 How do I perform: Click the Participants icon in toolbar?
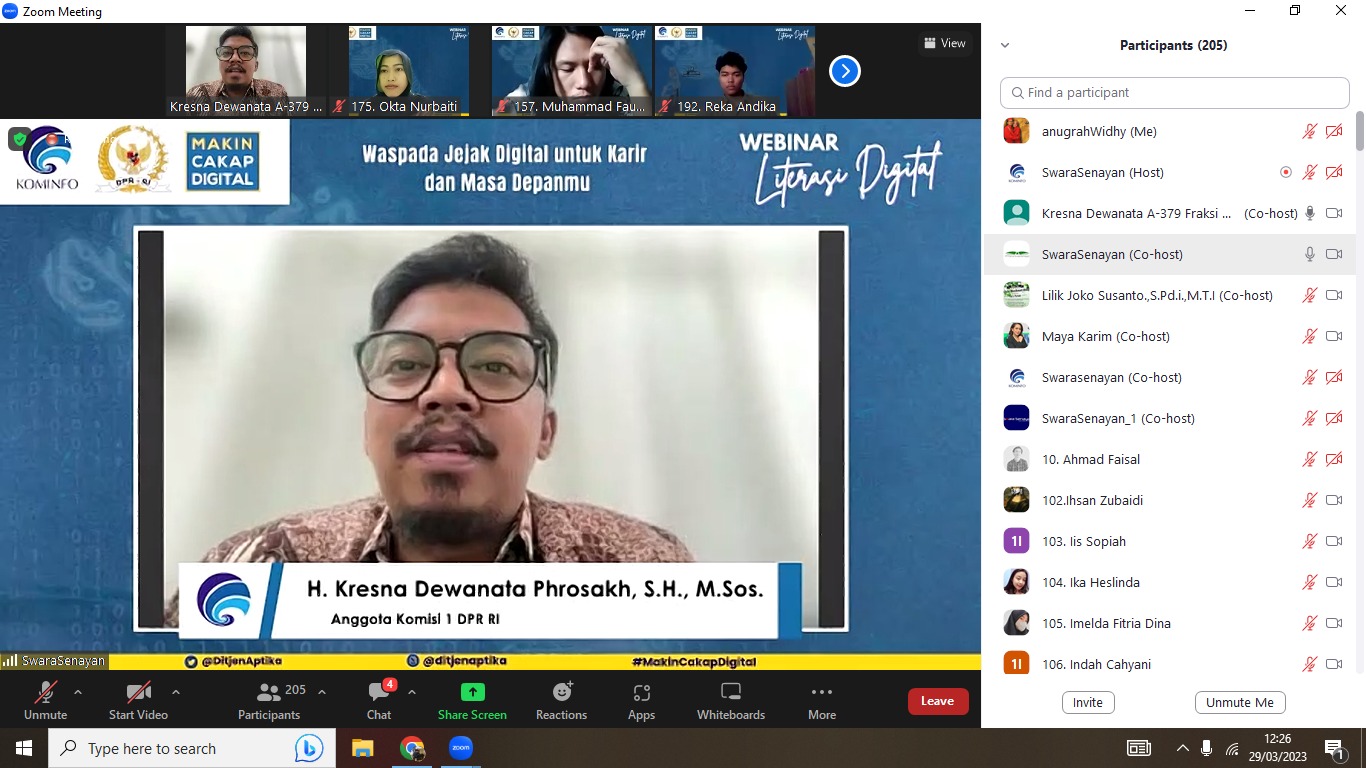269,692
